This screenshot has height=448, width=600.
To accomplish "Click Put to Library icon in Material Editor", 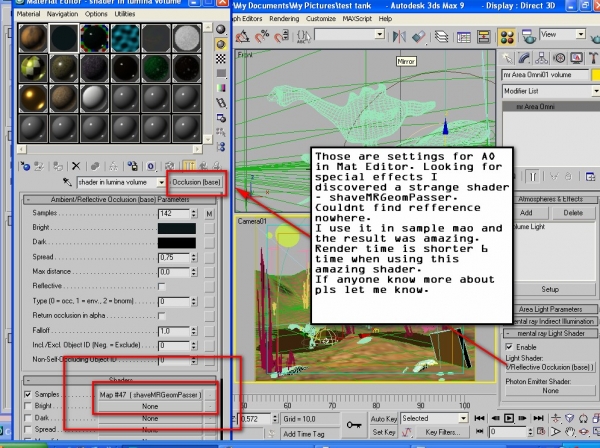I will pos(132,166).
